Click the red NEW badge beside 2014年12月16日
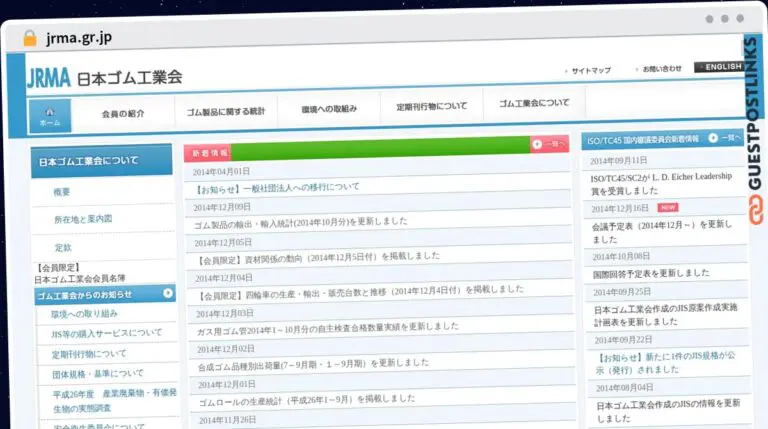The image size is (768, 429). 667,208
